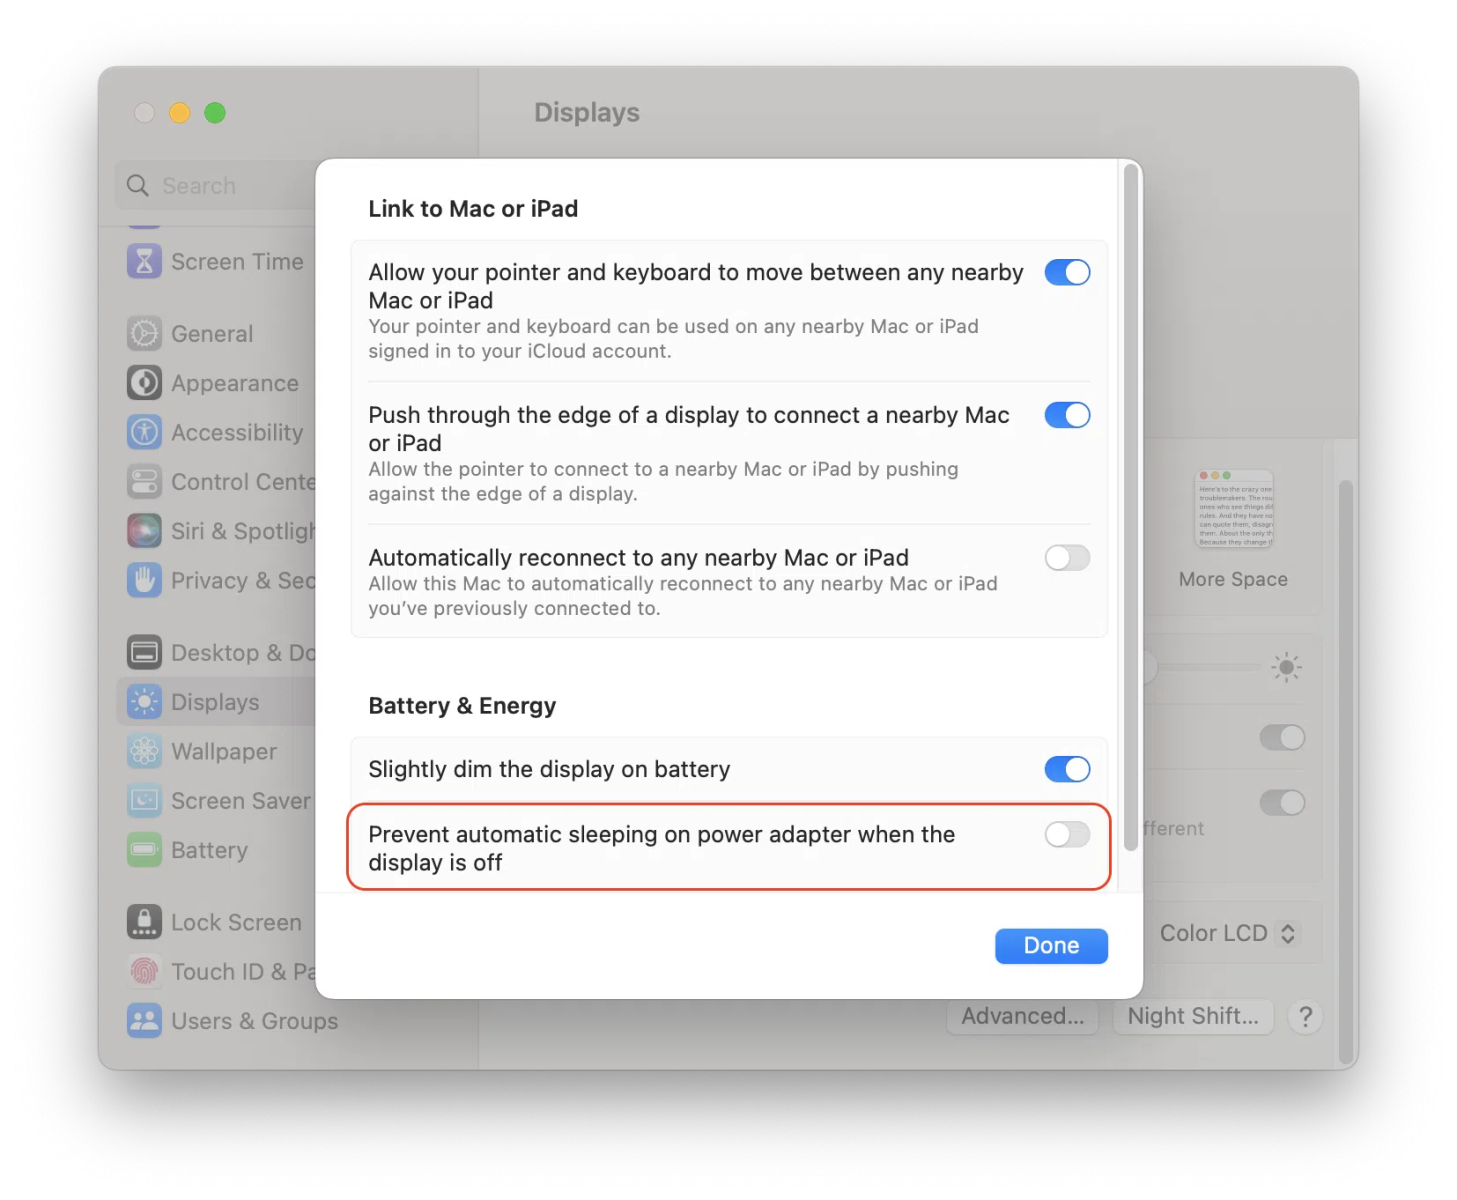Click the Wallpaper flower icon
This screenshot has width=1457, height=1200.
pos(144,751)
